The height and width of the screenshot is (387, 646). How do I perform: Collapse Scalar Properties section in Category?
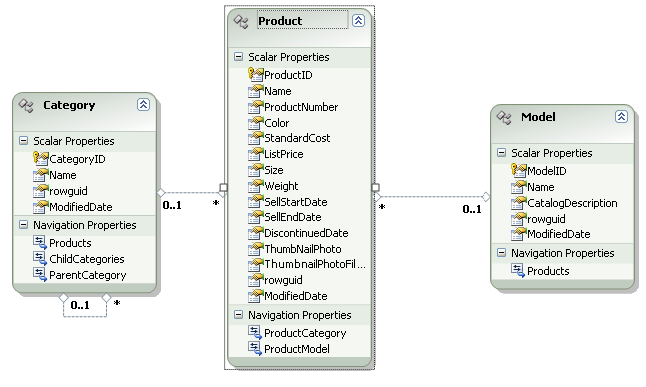23,141
